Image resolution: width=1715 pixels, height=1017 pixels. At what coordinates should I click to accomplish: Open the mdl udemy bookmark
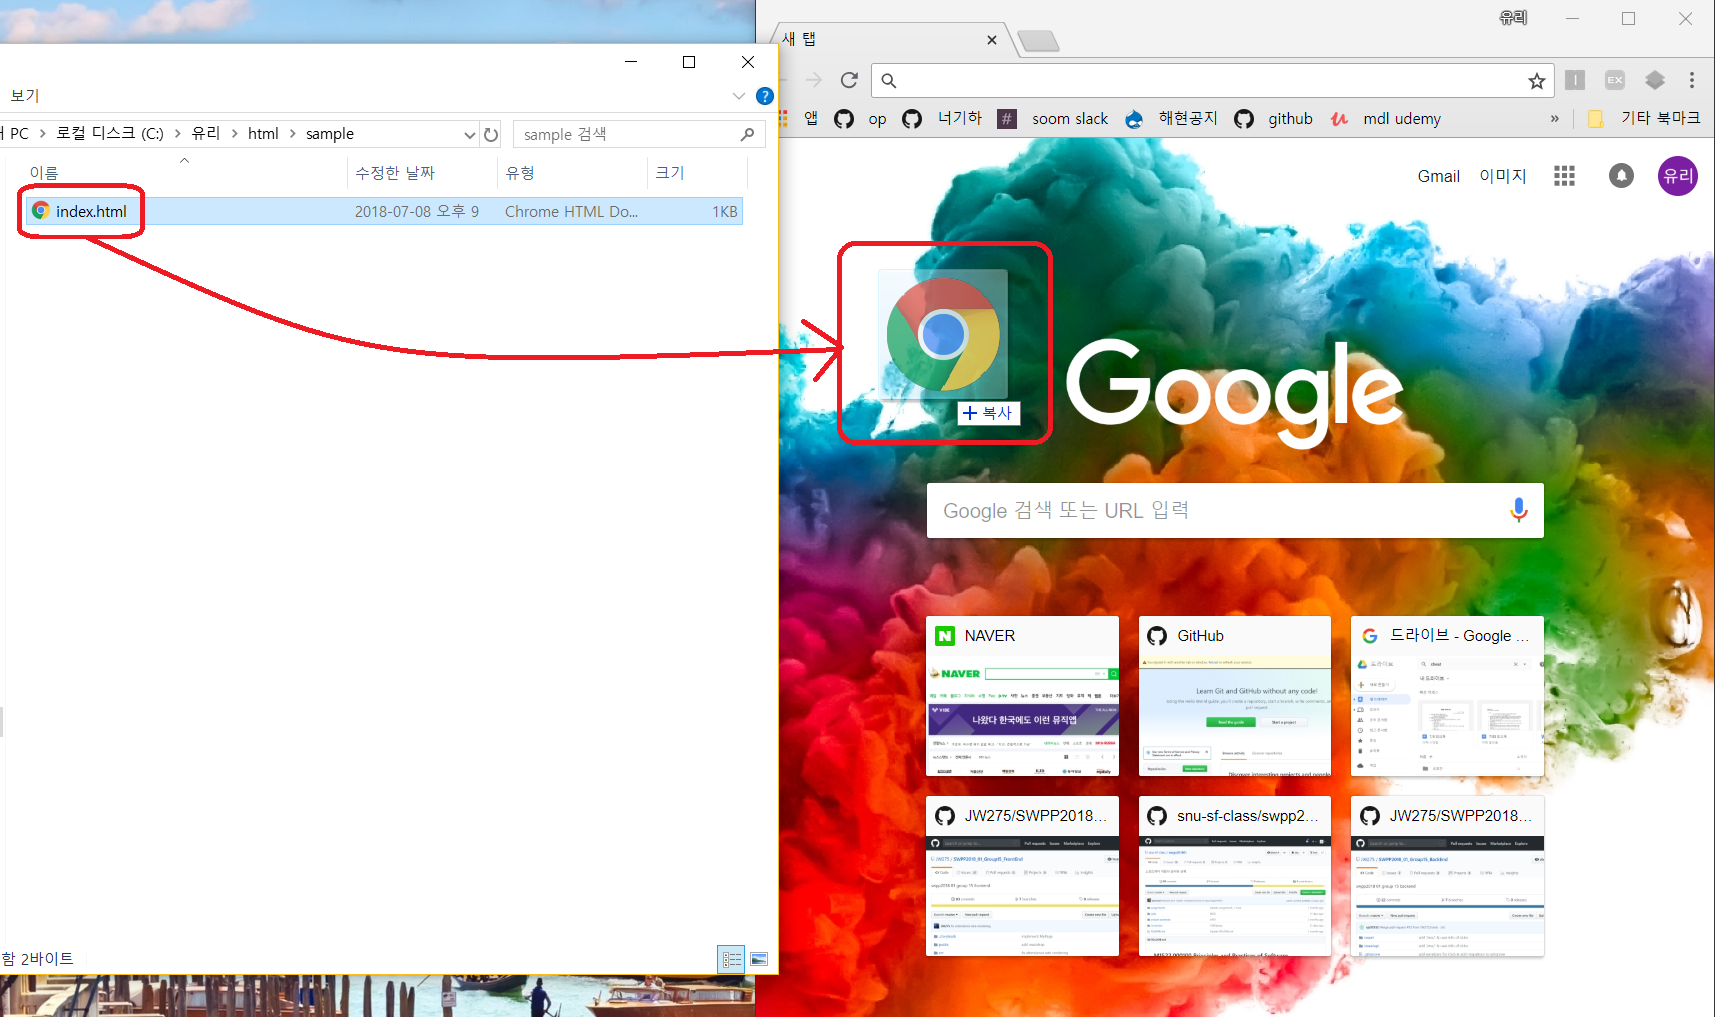click(x=1386, y=119)
